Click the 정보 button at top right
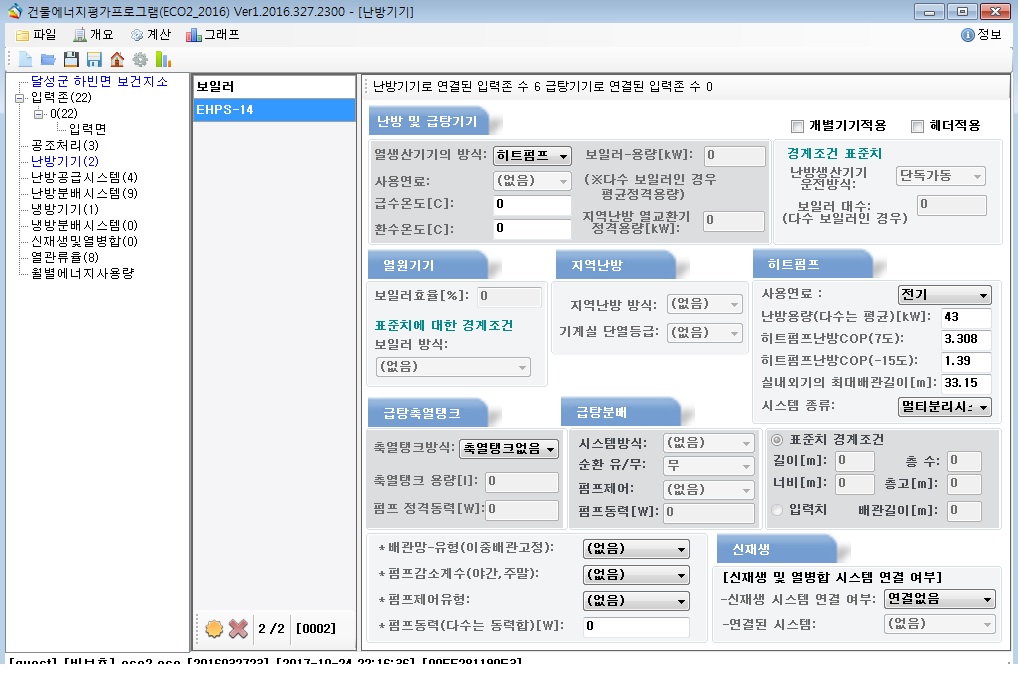The image size is (1018, 677). tap(981, 35)
